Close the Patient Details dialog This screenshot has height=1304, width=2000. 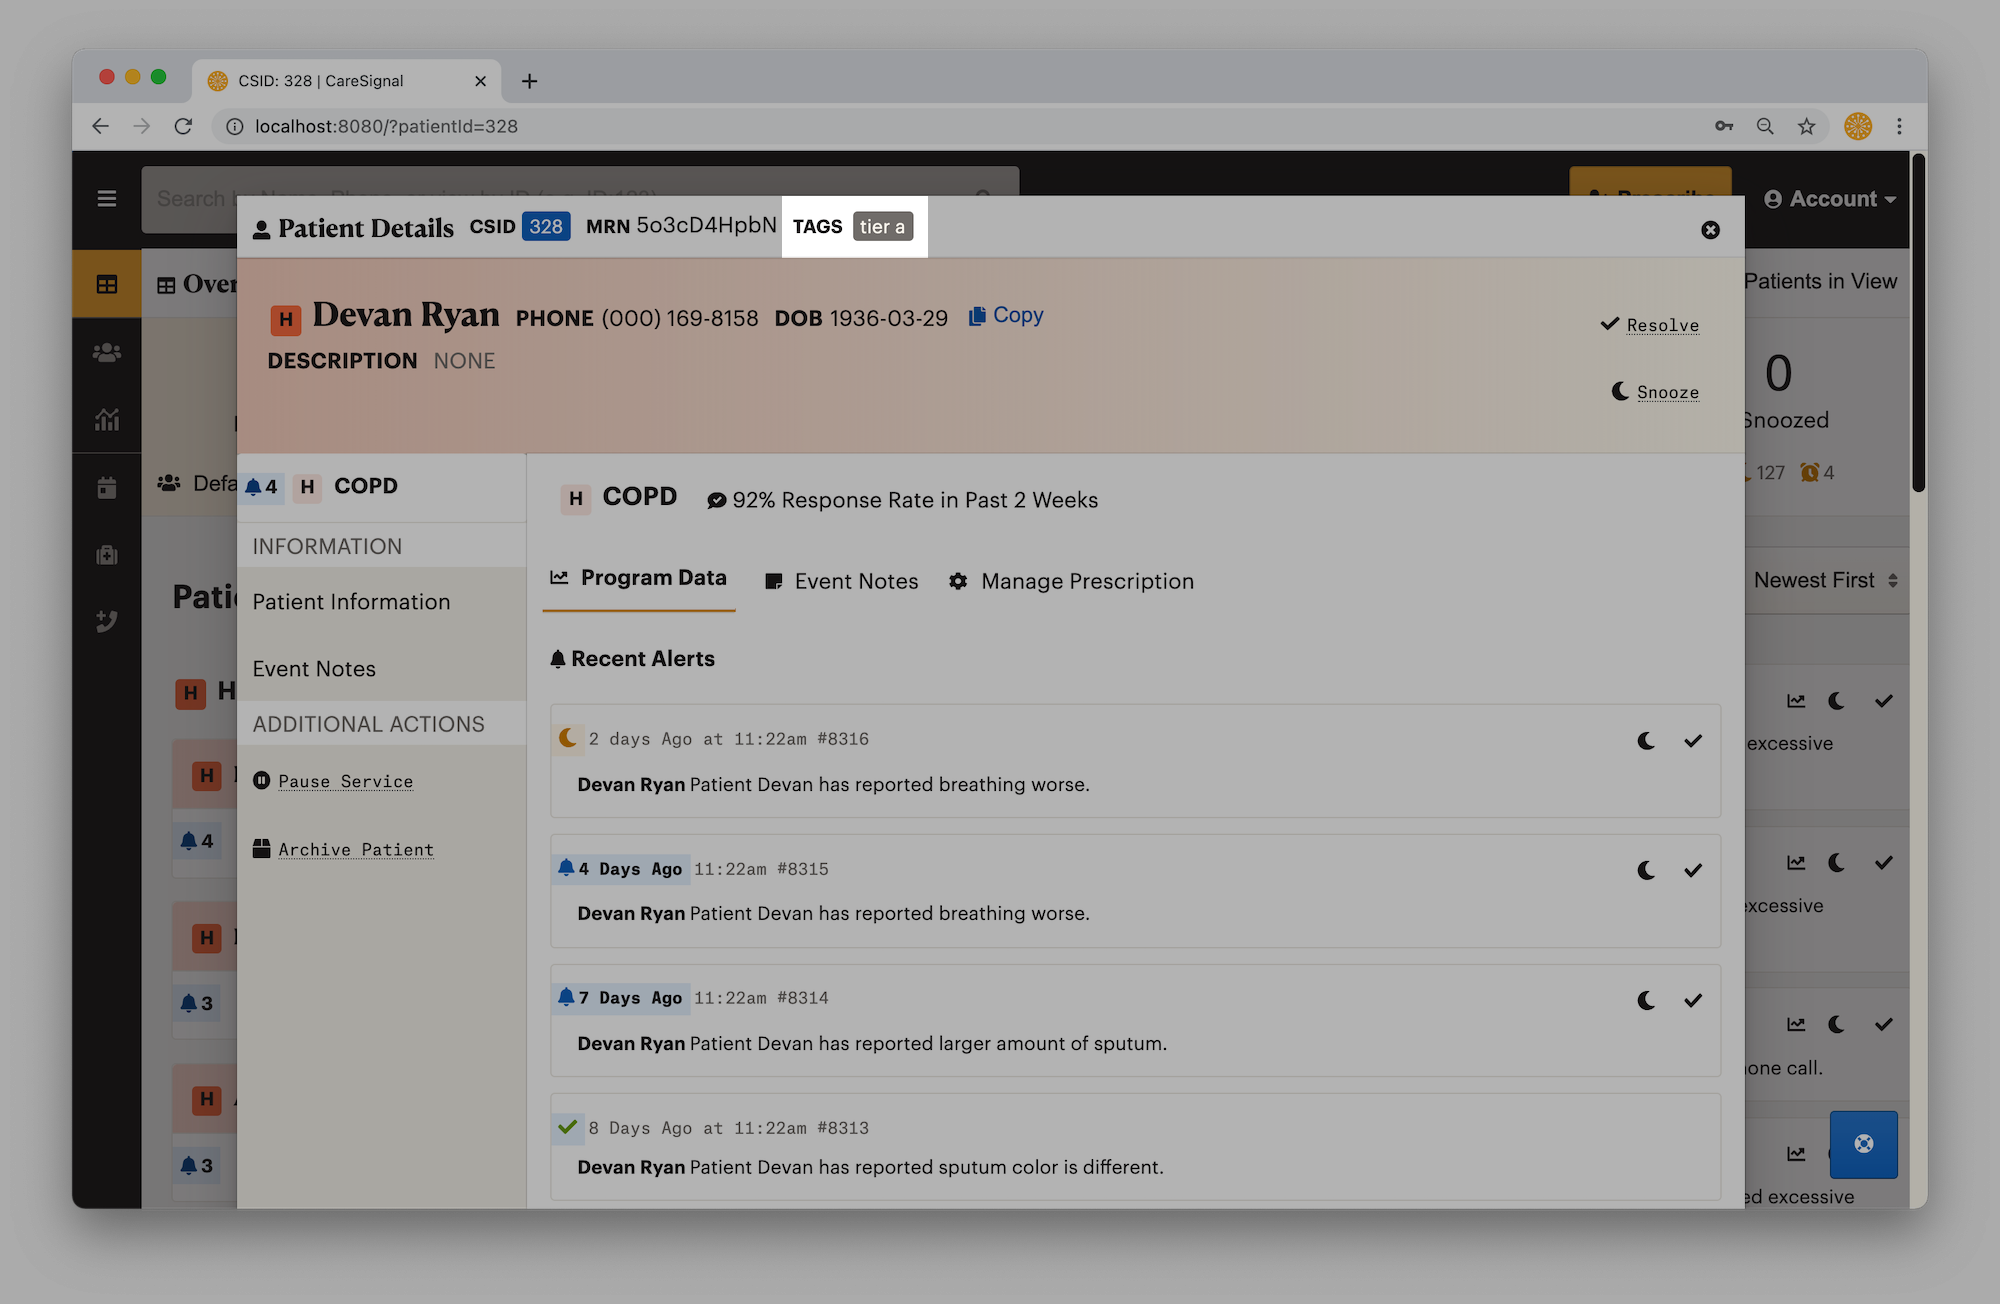pyautogui.click(x=1710, y=230)
